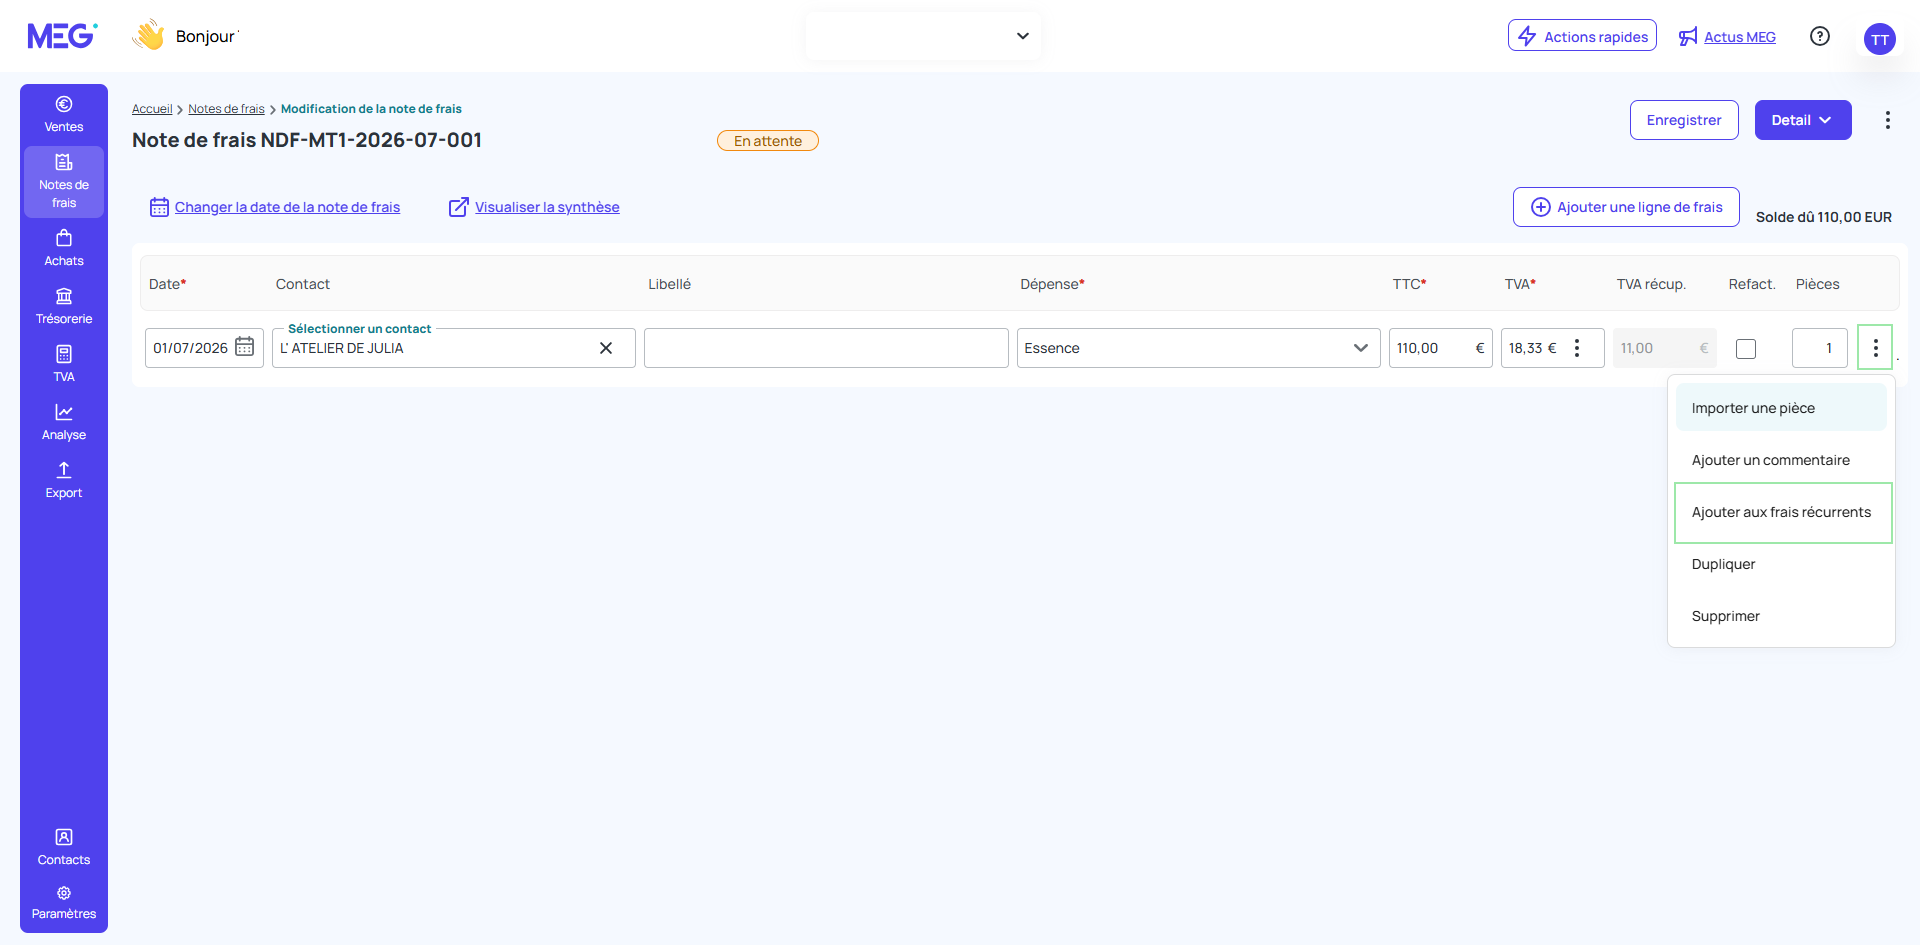1920x945 pixels.
Task: Click the Dépense column header
Action: pyautogui.click(x=1052, y=284)
